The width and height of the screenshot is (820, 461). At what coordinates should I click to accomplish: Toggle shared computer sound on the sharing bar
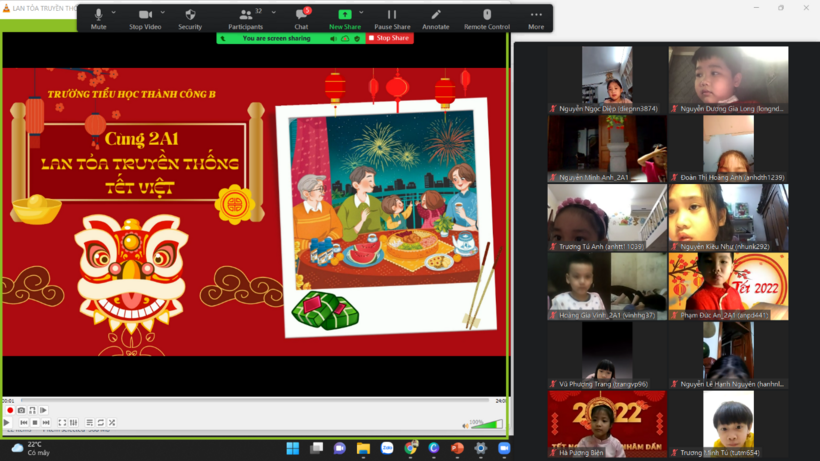point(333,39)
